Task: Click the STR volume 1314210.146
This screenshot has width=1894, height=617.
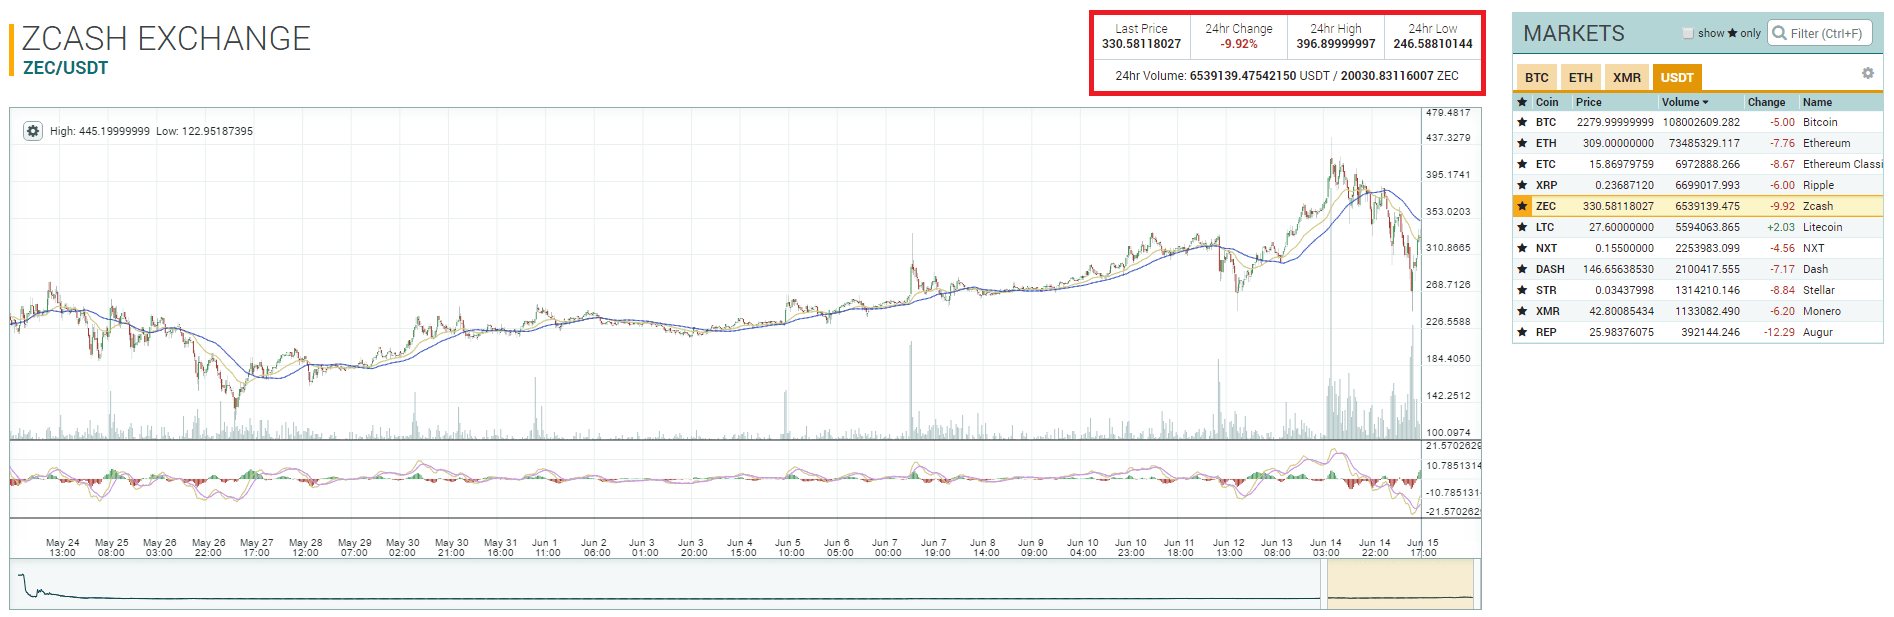Action: pyautogui.click(x=1707, y=290)
